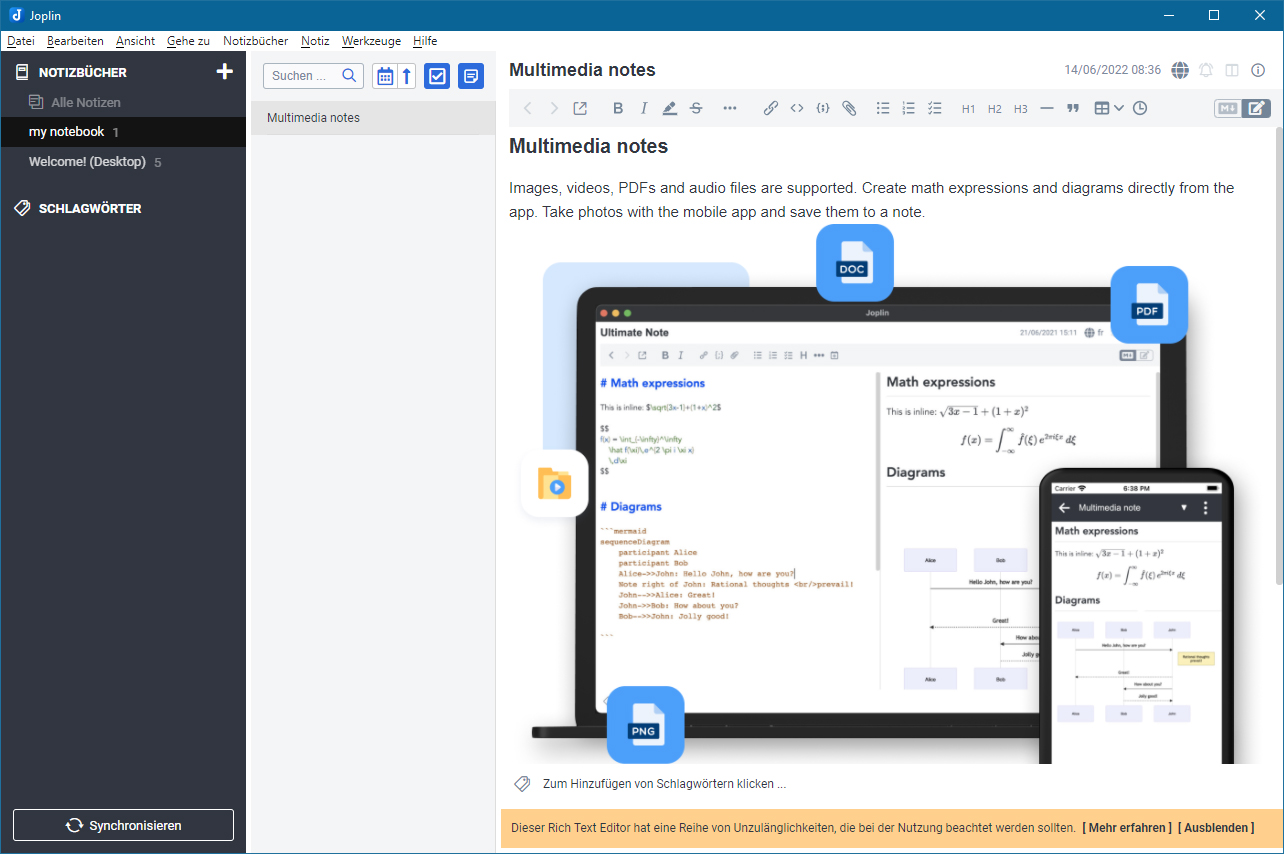Insert a numbered list
The height and width of the screenshot is (854, 1284).
tap(909, 108)
